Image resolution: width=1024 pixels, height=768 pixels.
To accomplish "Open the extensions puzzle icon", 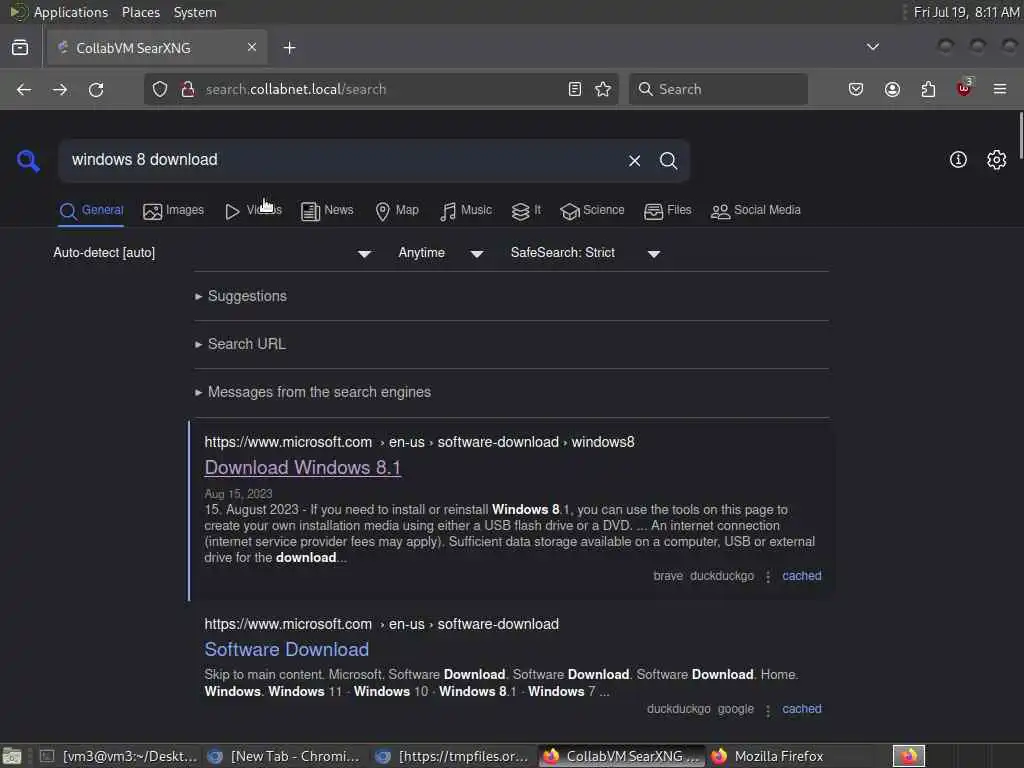I will (928, 89).
